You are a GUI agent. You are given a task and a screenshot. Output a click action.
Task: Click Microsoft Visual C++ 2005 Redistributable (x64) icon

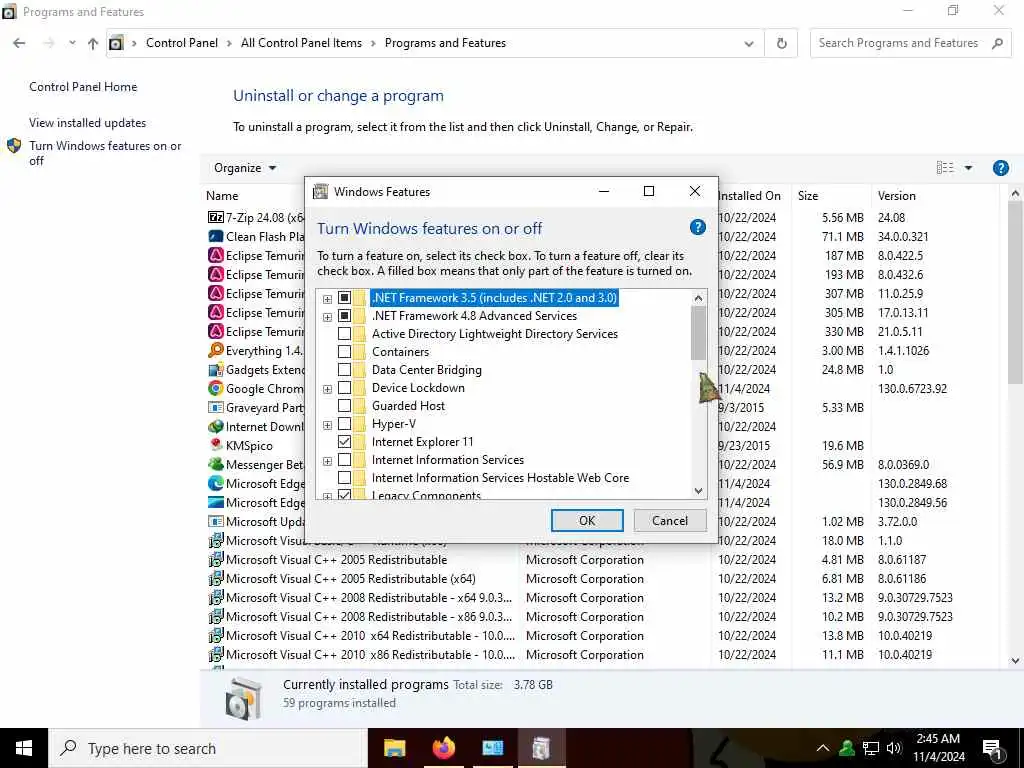pos(216,579)
